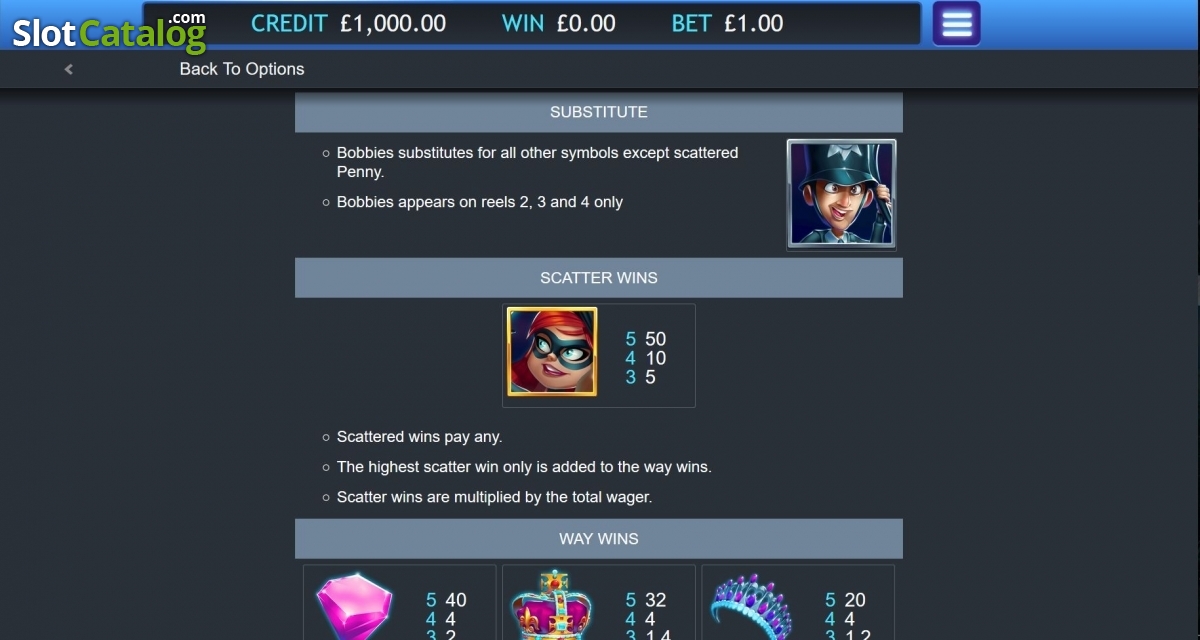The height and width of the screenshot is (640, 1200).
Task: Click the SCATTER WINS section header
Action: tap(599, 278)
